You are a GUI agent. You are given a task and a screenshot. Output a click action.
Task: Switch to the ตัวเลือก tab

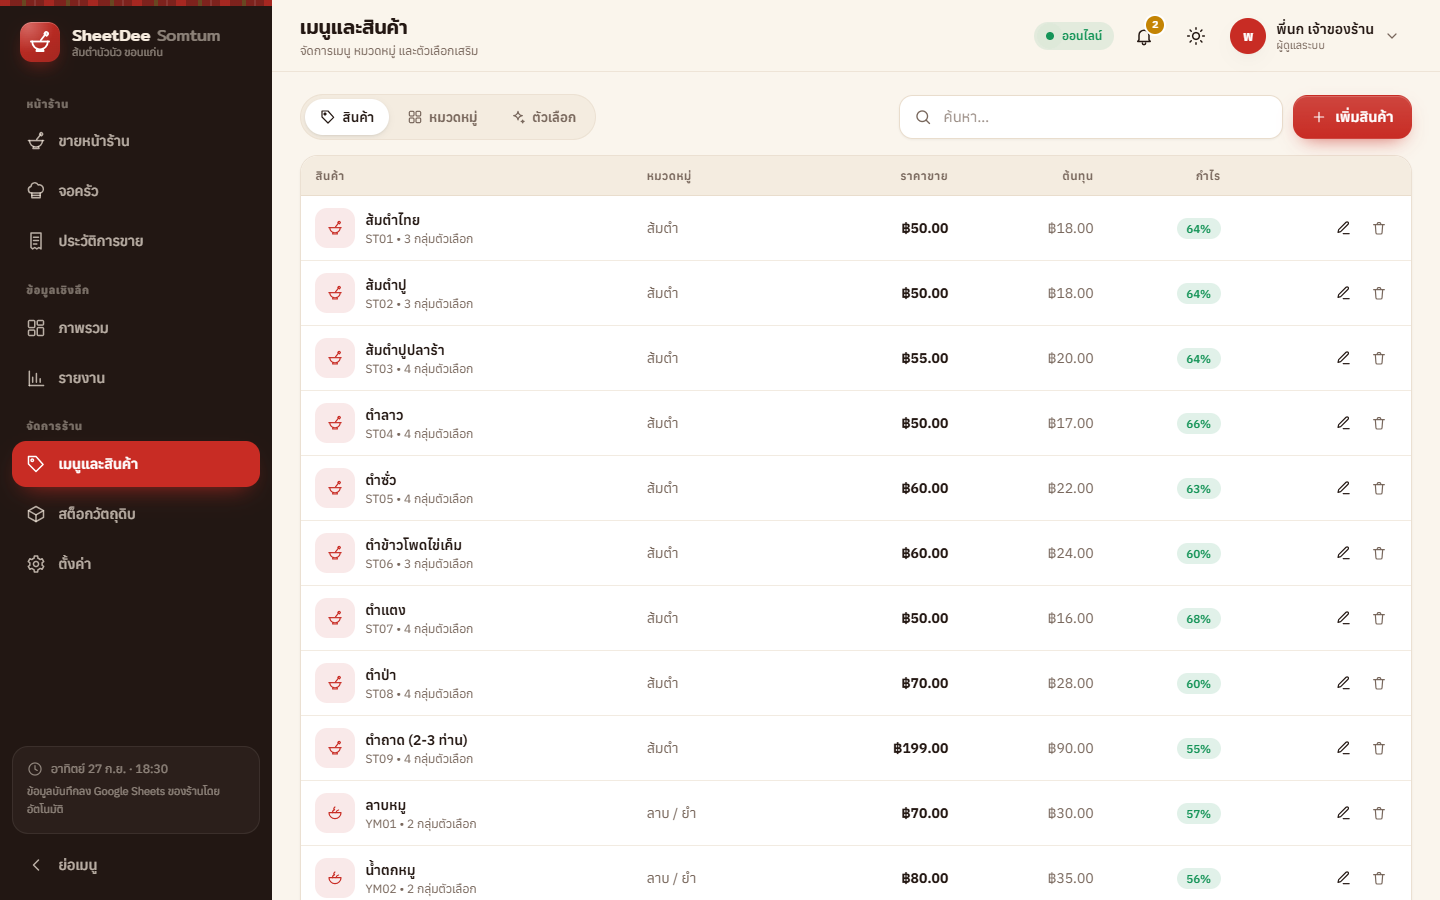[x=544, y=117]
